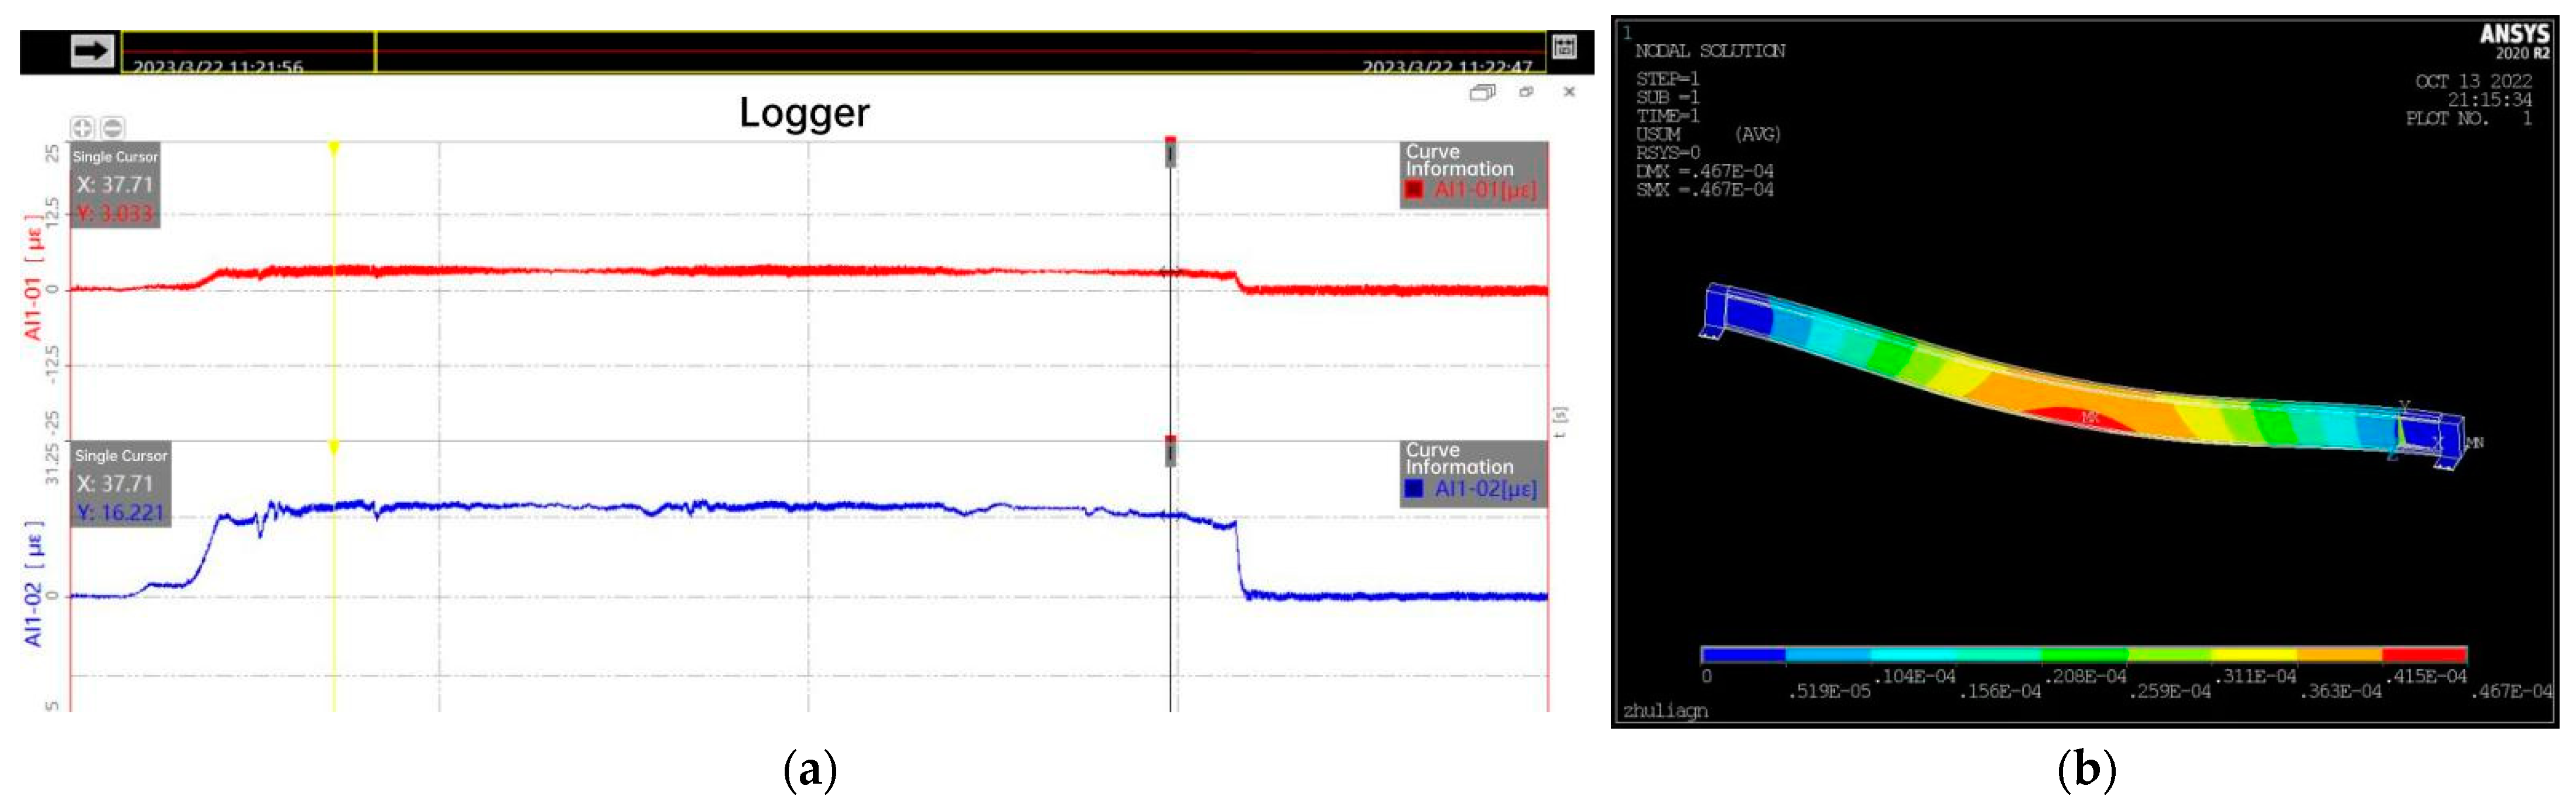The width and height of the screenshot is (2576, 810).
Task: Click the restore window icon
Action: tap(1526, 92)
